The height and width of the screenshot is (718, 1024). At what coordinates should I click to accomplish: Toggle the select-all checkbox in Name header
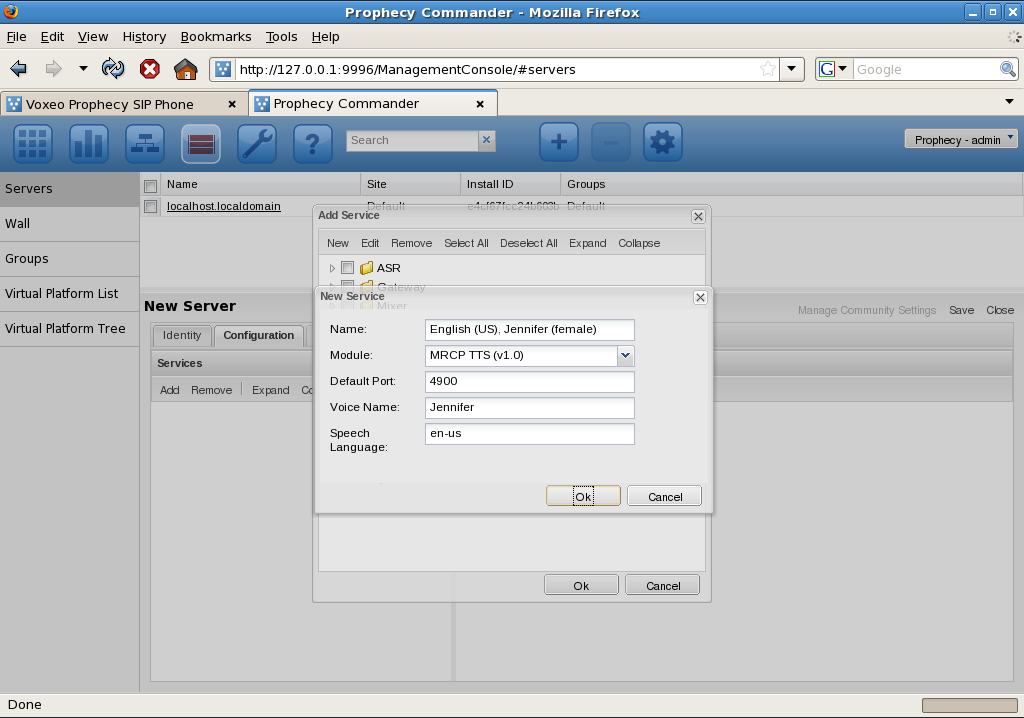coord(150,186)
